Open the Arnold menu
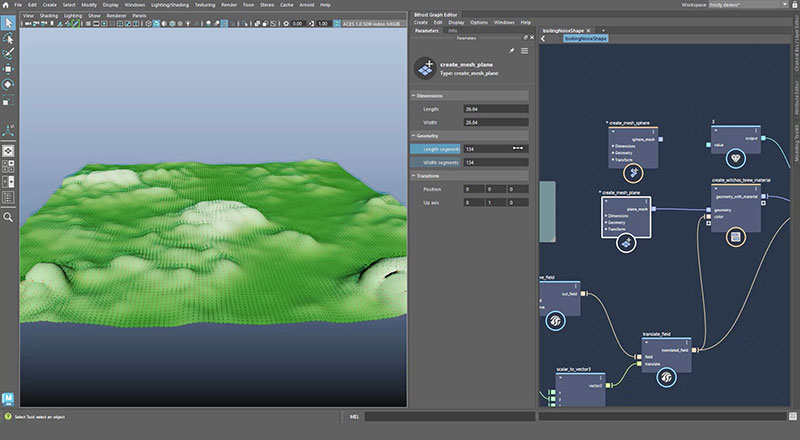This screenshot has width=800, height=440. (307, 5)
